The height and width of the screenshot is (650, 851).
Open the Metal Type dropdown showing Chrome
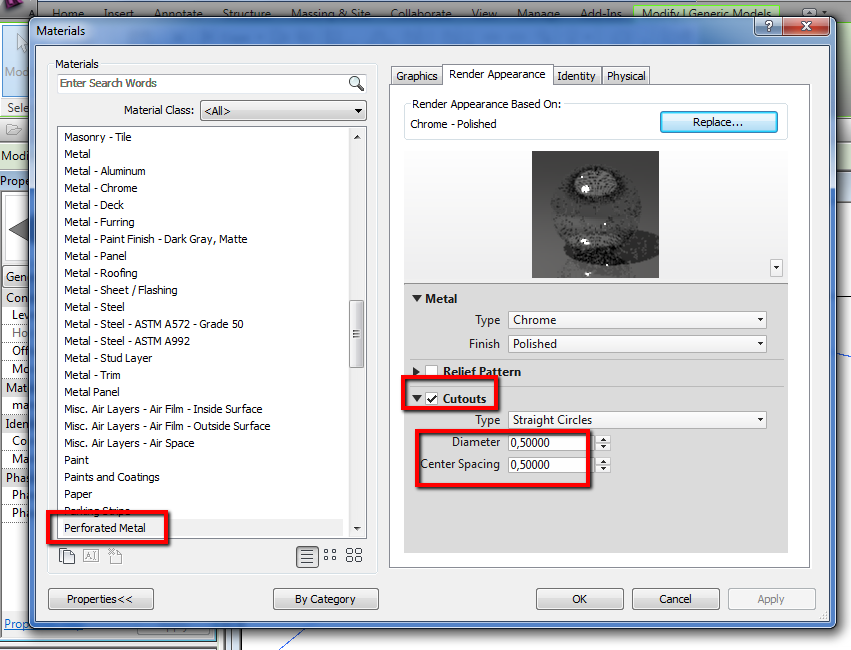pos(637,320)
